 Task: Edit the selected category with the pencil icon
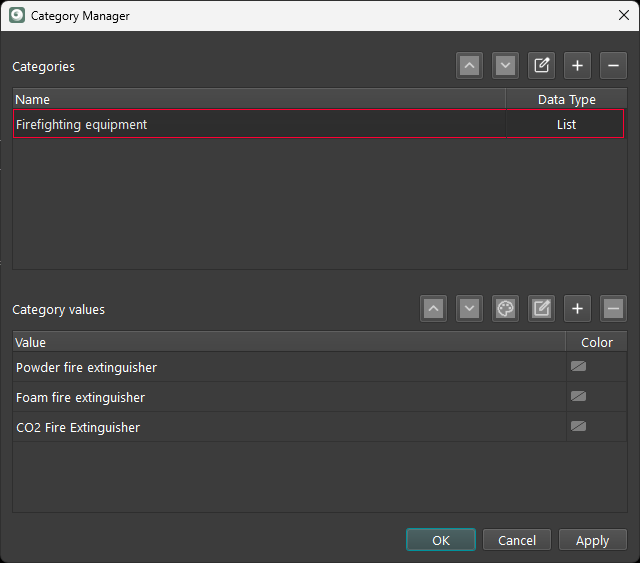point(541,66)
